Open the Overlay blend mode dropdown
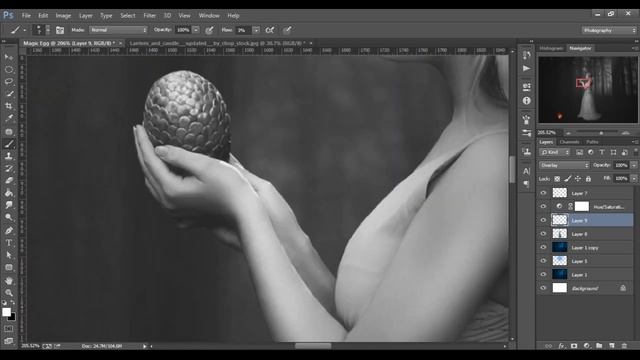Viewport: 640px width, 360px height. click(x=564, y=165)
